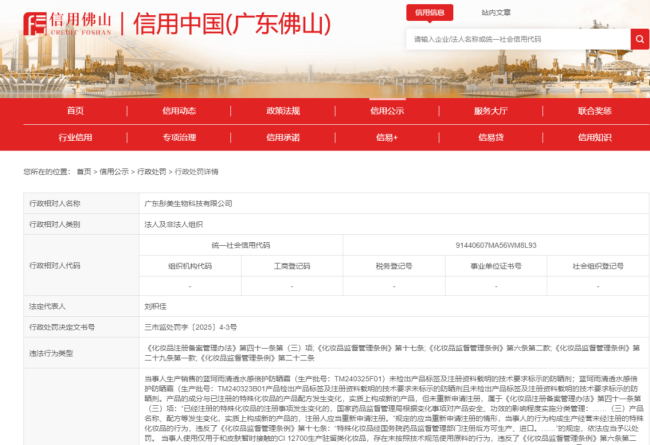Open the 首页 navigation item
Viewport: 650px width, 445px height.
point(75,110)
